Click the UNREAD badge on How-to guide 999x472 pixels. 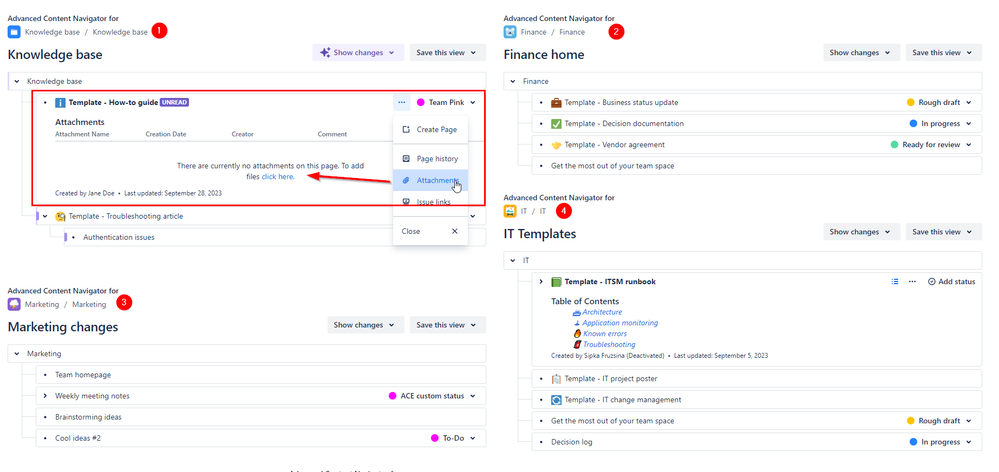pos(175,102)
